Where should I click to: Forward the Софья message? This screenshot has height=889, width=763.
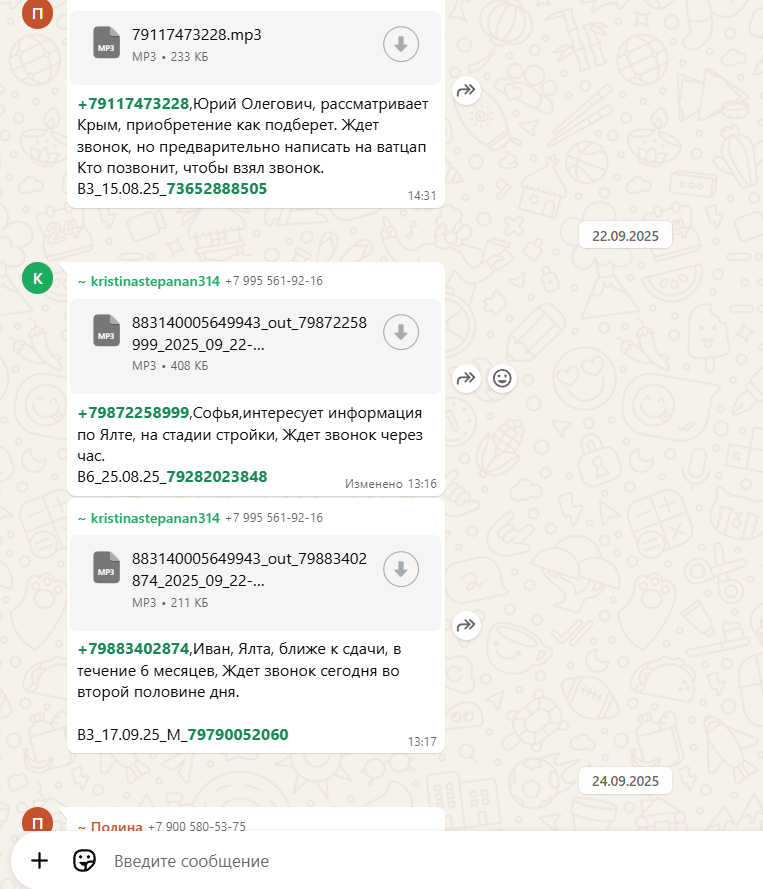click(467, 378)
